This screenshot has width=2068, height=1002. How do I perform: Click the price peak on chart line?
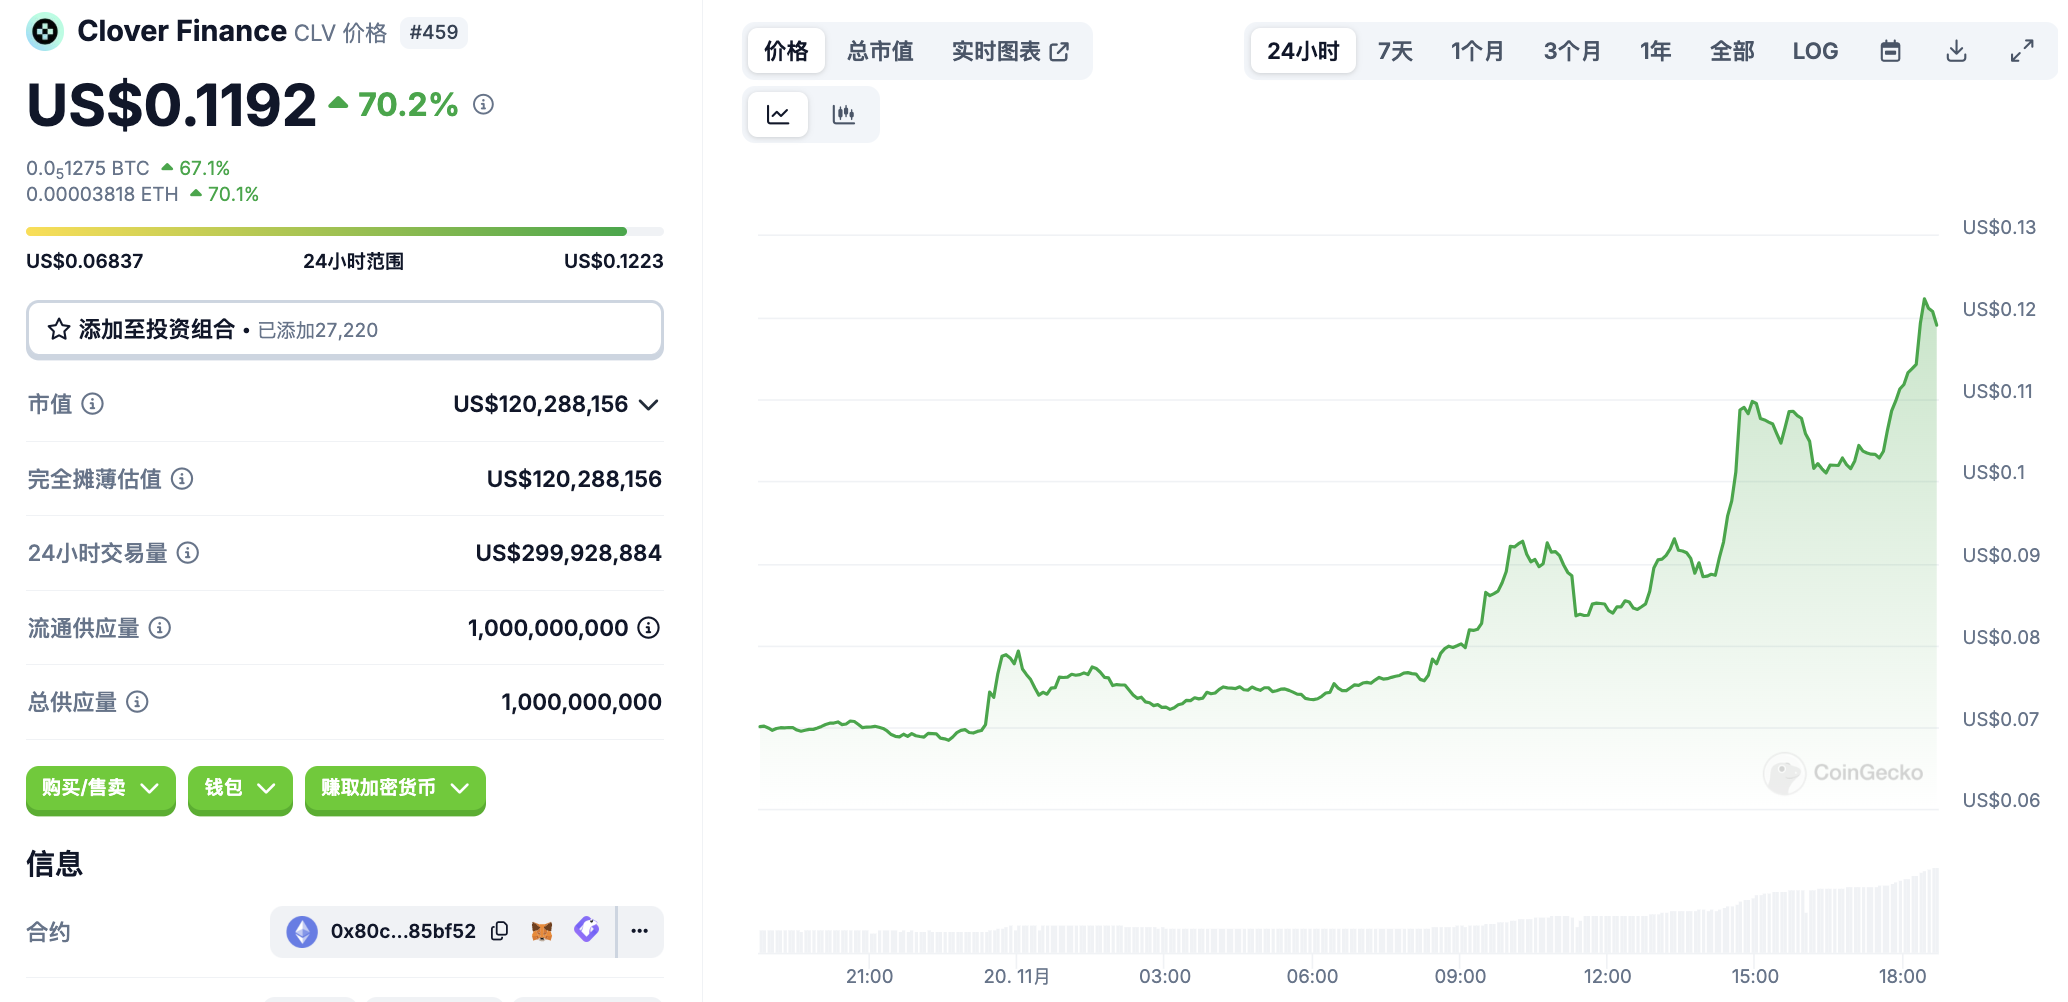click(1924, 299)
